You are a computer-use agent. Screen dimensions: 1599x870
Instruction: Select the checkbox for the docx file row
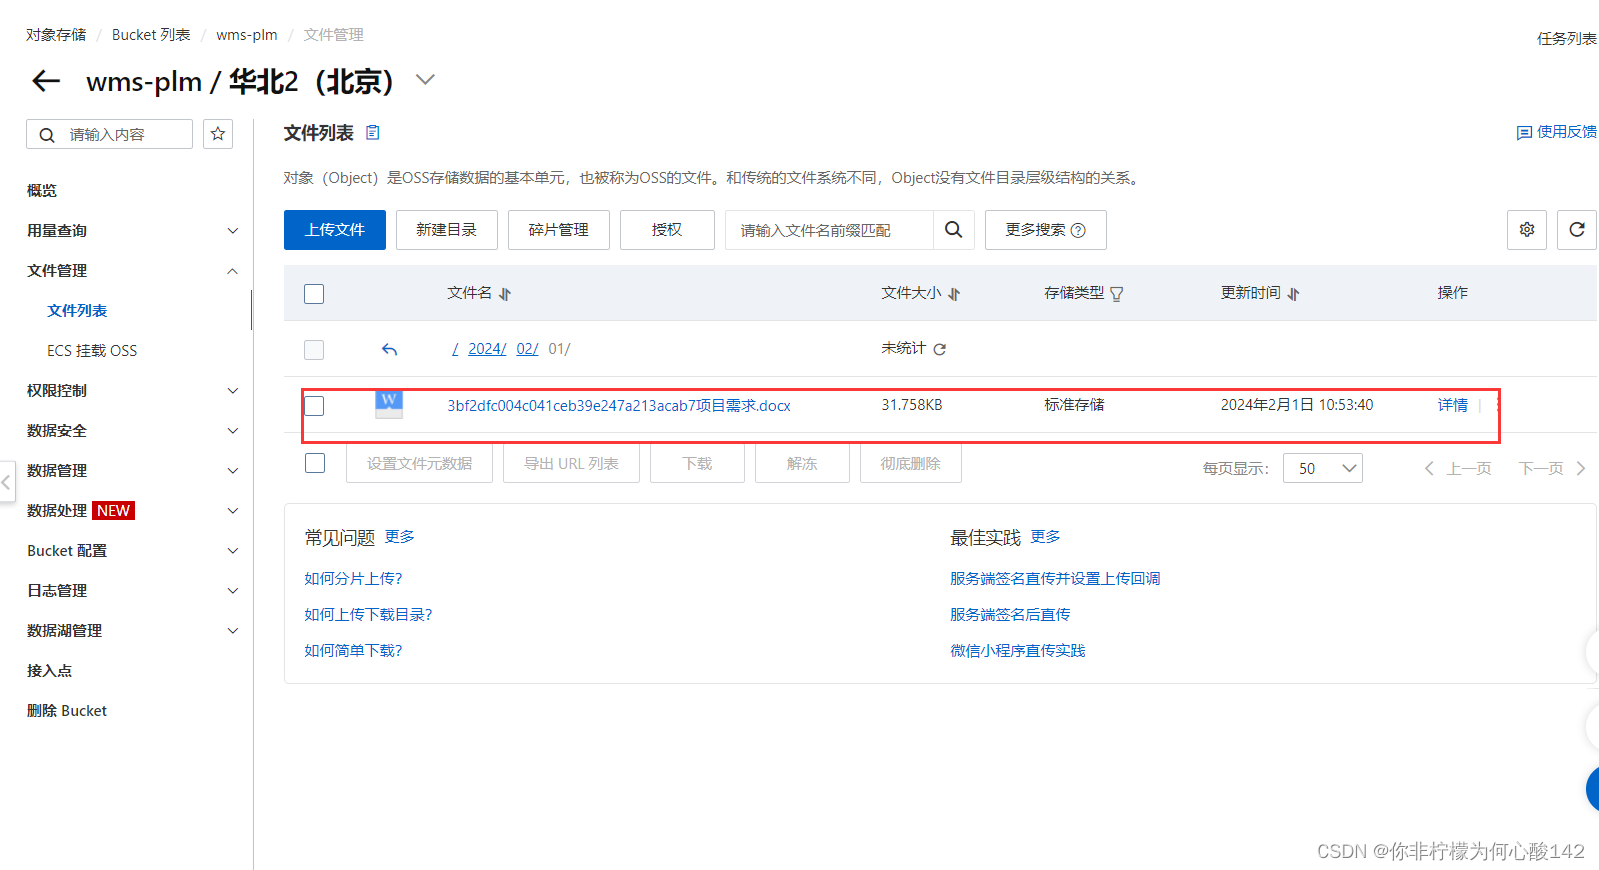coord(314,405)
